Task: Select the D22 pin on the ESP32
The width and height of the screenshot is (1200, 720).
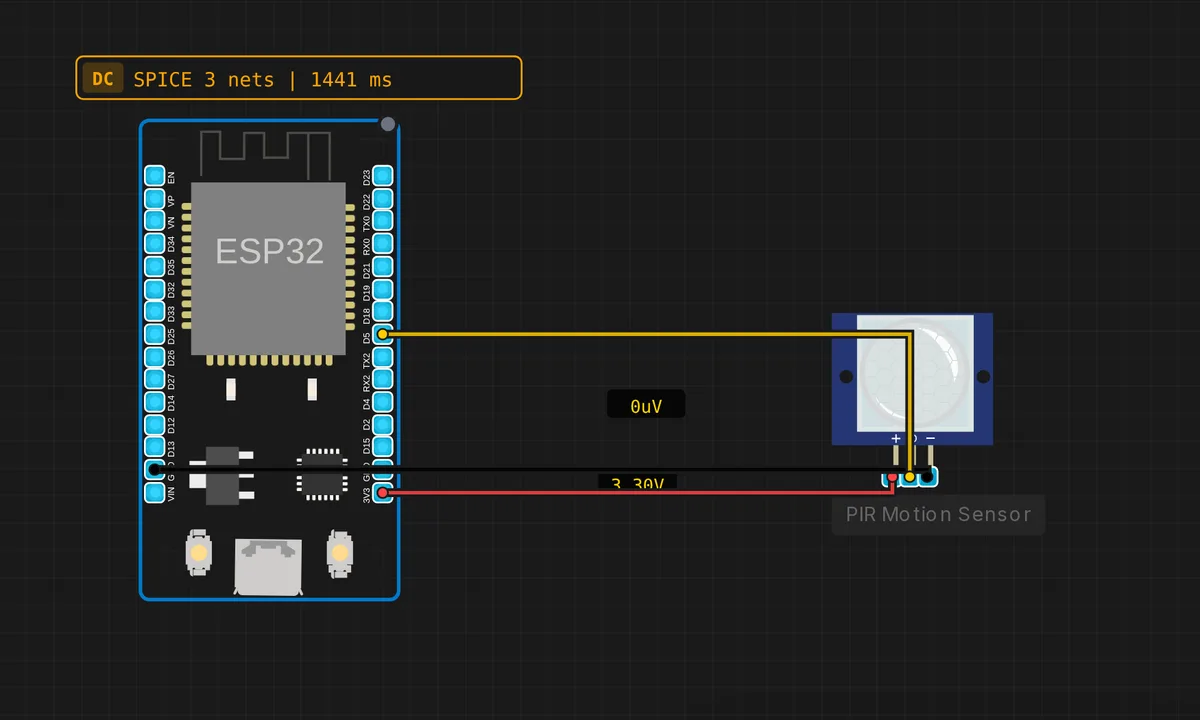Action: [382, 199]
